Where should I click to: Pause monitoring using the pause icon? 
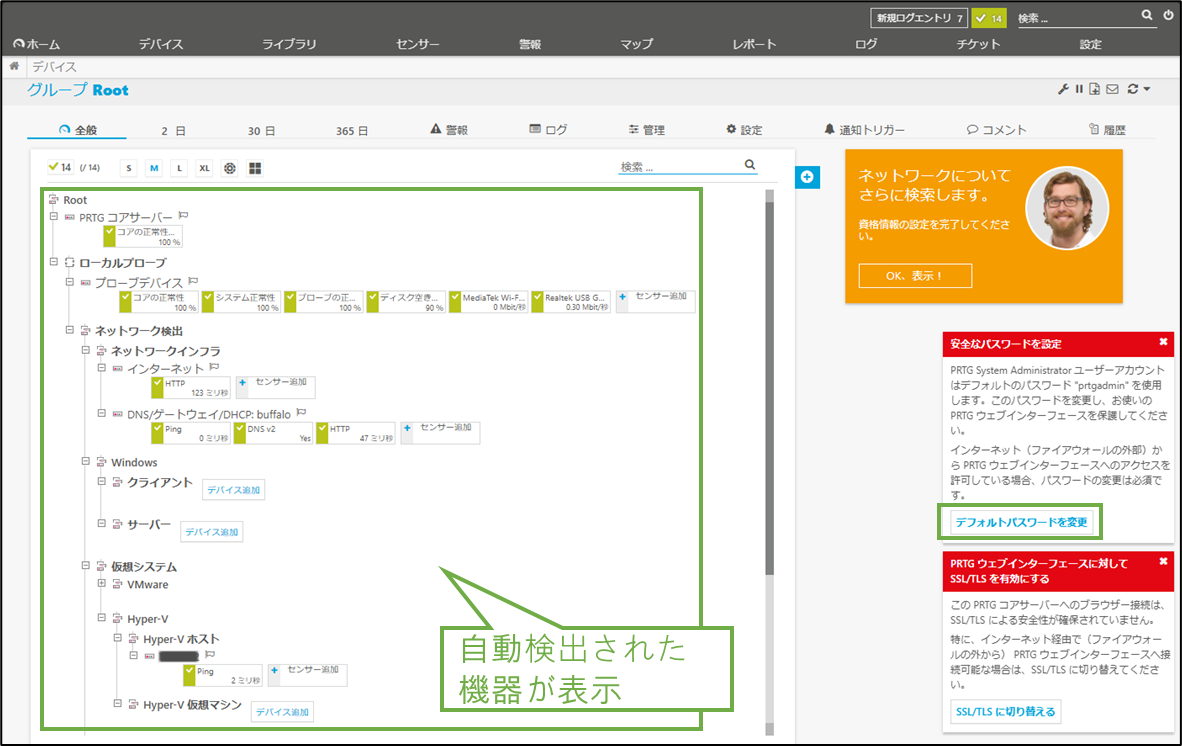(1080, 88)
